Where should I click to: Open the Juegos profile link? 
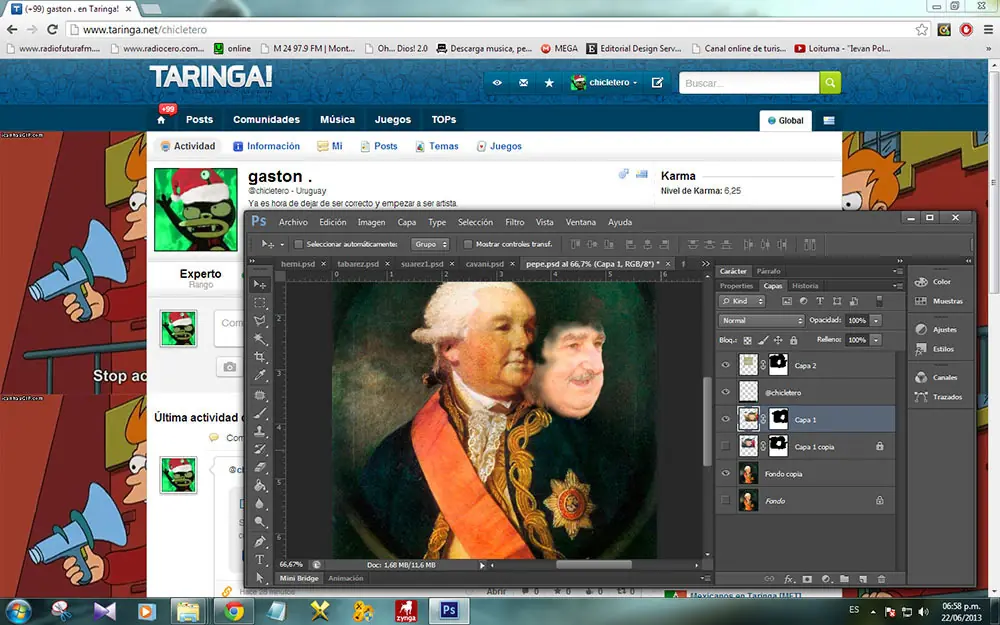coord(499,146)
